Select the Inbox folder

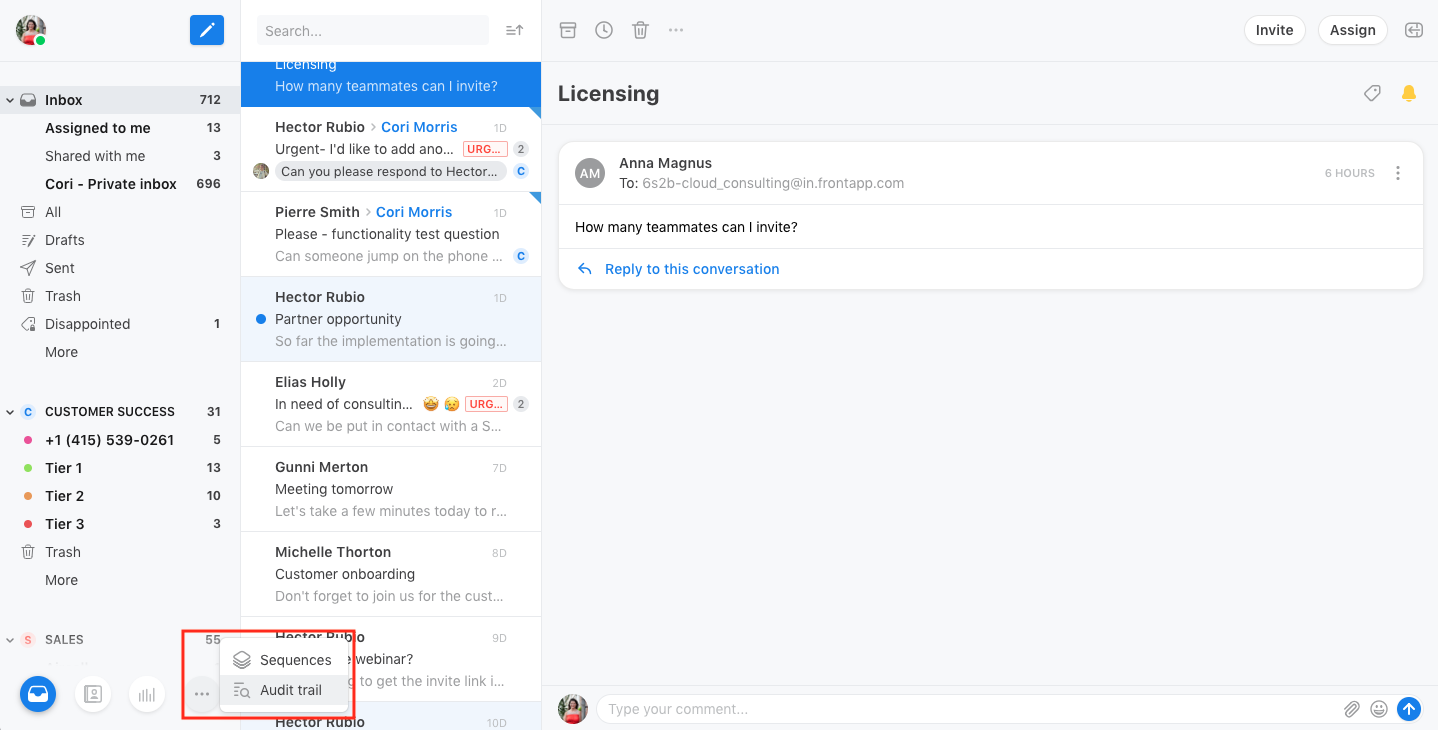coord(120,100)
